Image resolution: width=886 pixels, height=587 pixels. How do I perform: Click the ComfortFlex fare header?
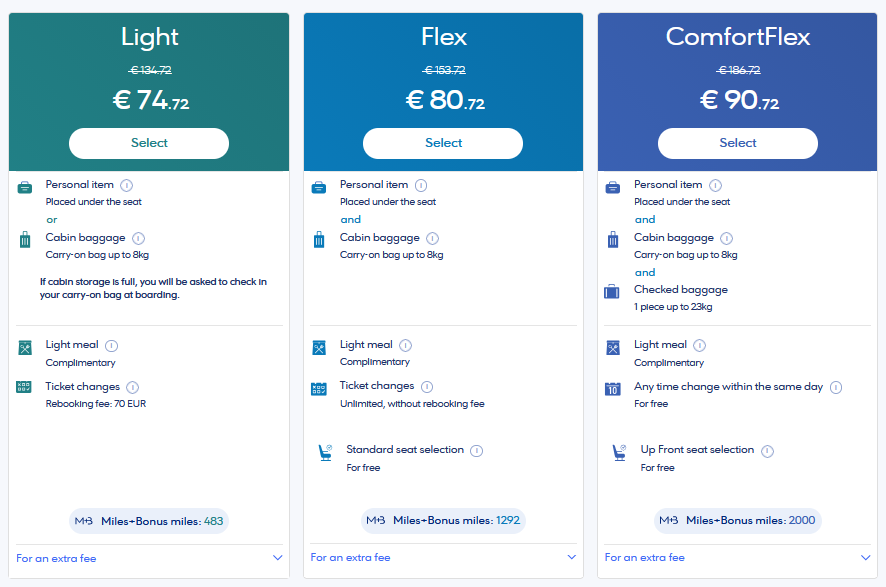click(737, 37)
